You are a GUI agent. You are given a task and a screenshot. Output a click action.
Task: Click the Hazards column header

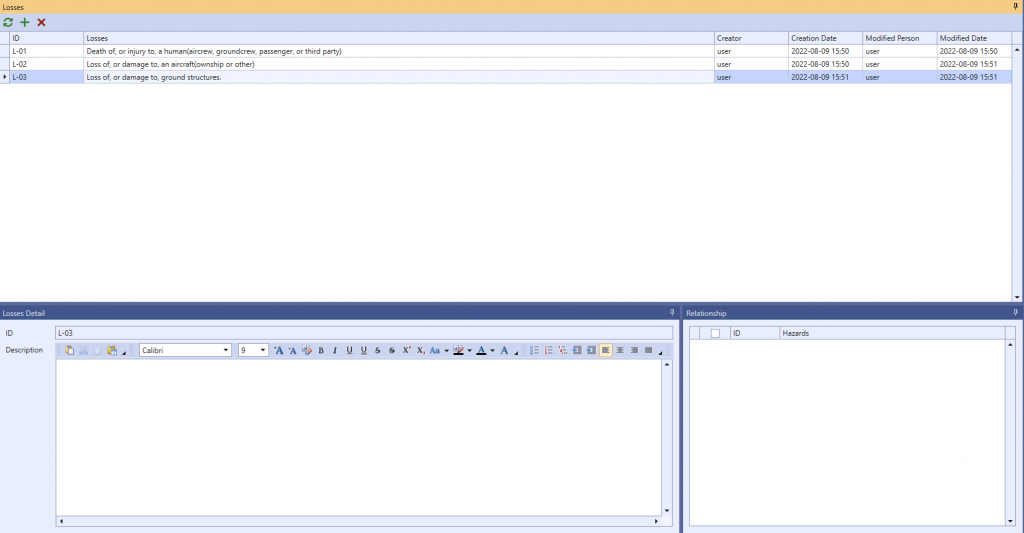(x=892, y=333)
